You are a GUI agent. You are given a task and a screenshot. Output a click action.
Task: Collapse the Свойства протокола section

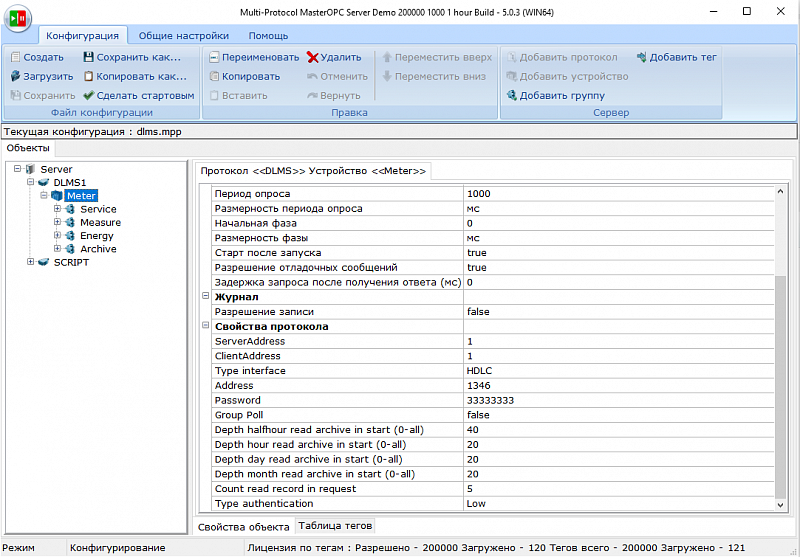click(x=206, y=326)
